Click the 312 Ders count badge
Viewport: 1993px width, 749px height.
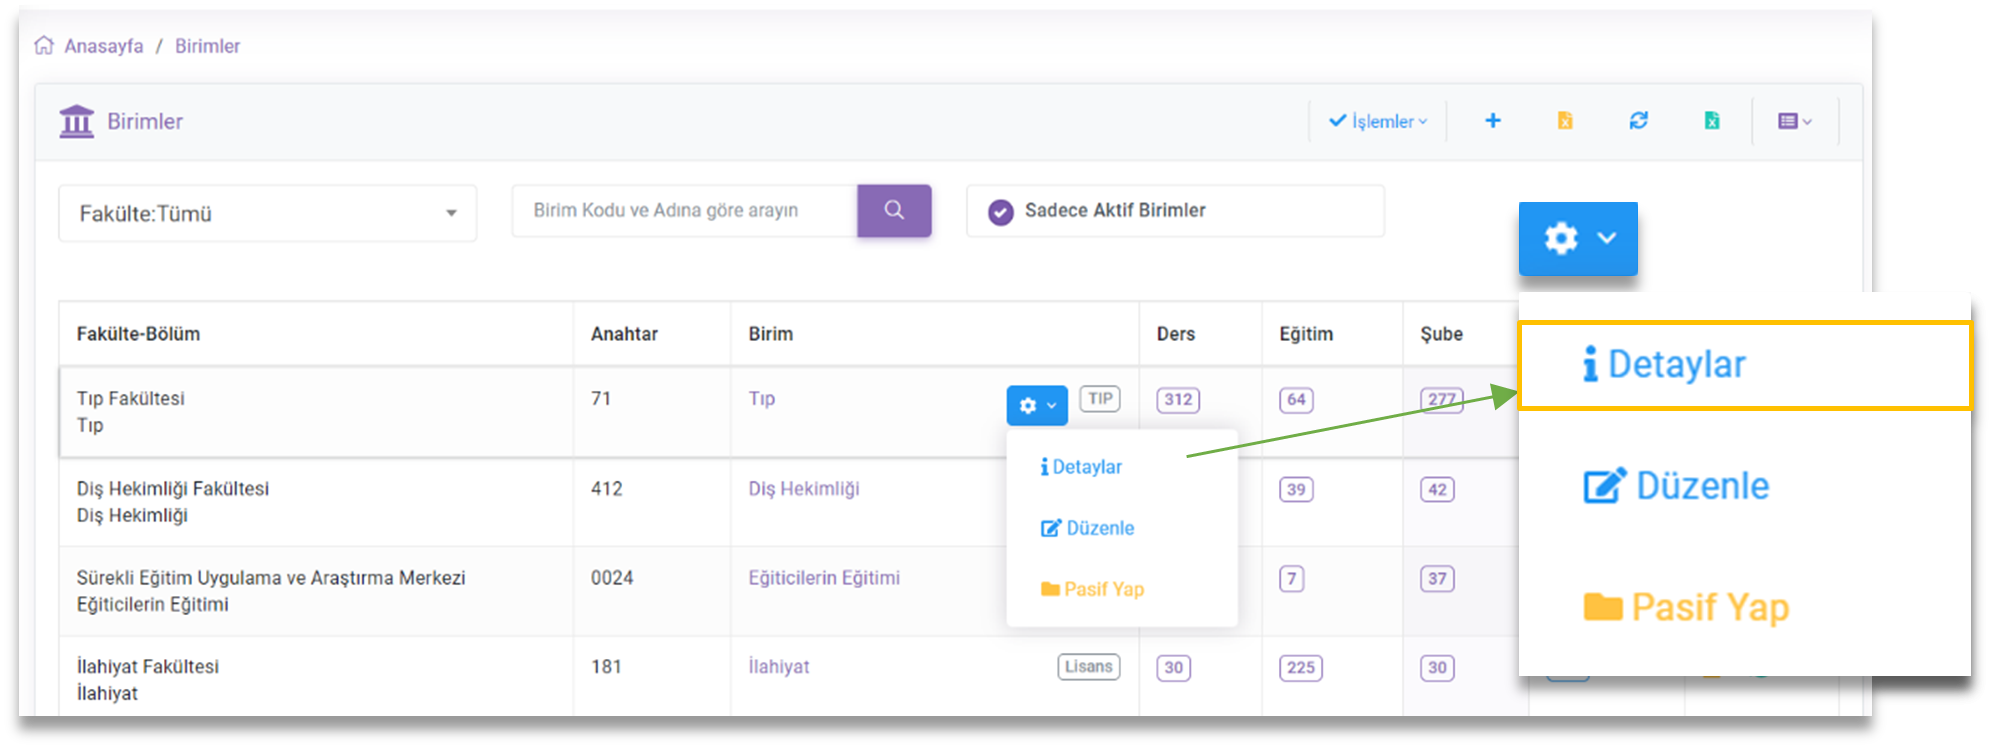[1177, 400]
